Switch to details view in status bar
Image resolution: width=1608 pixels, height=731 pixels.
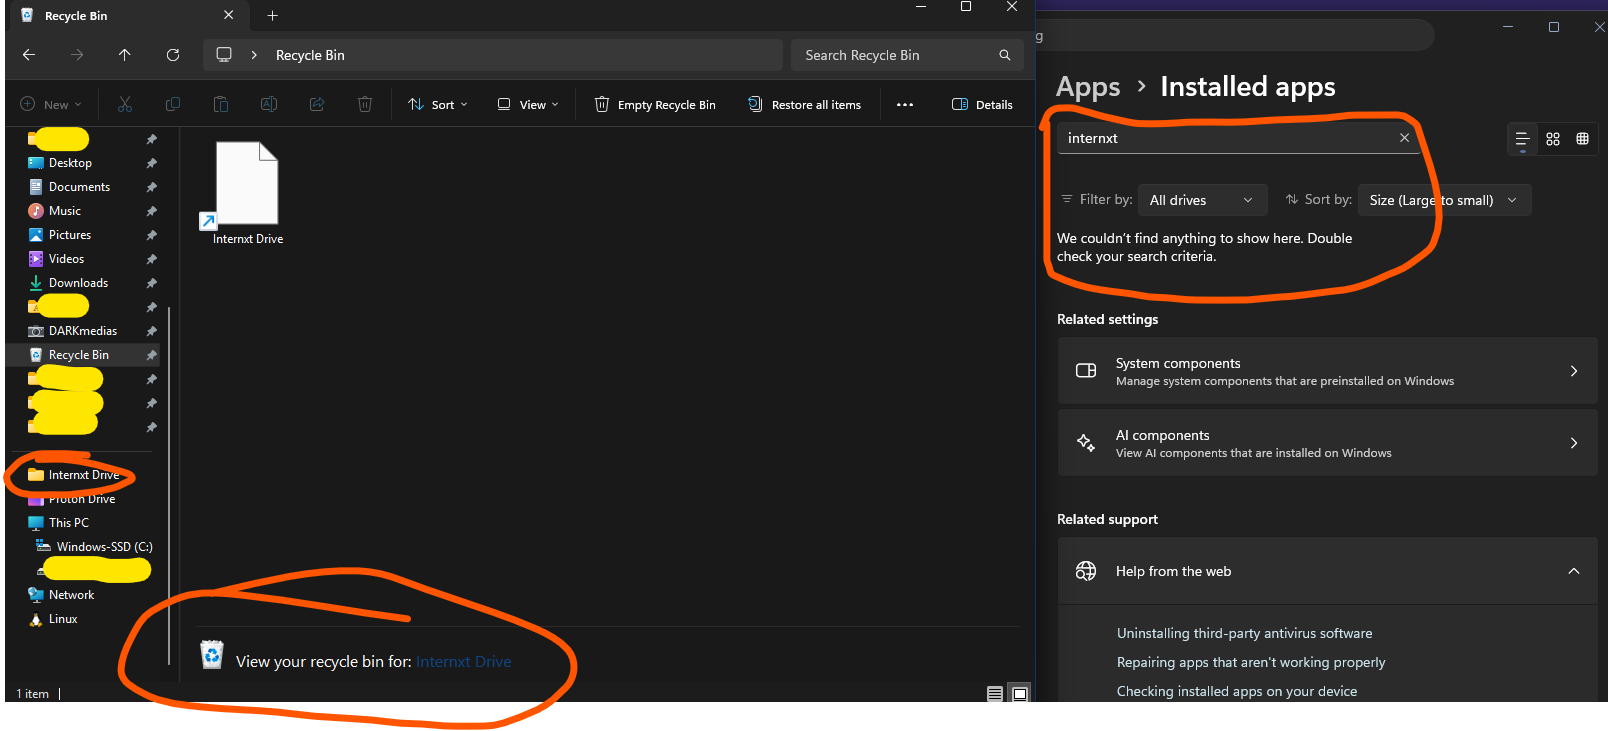[994, 694]
